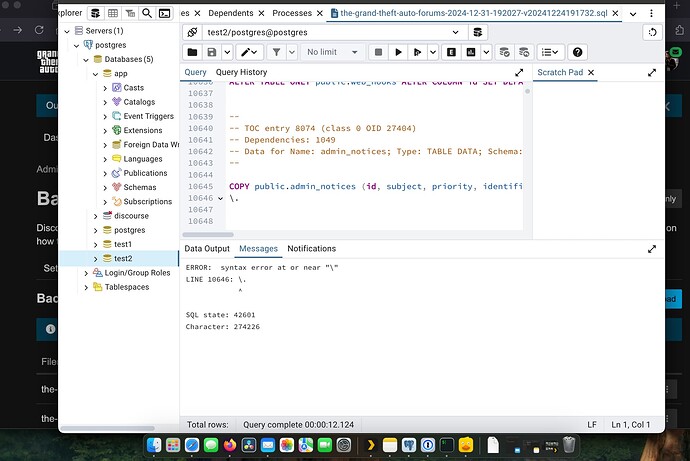This screenshot has height=461, width=690.
Task: Click the Object Explorer horizontal scrollbar
Action: tap(107, 428)
